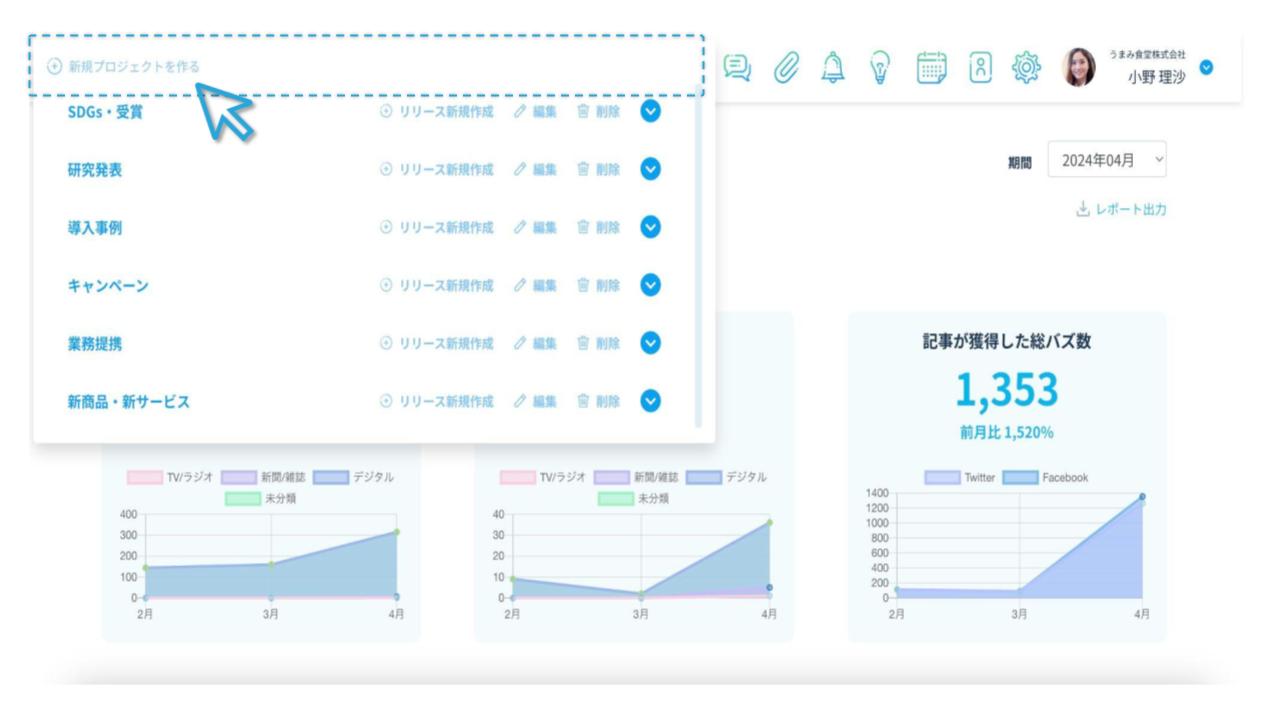This screenshot has height=720, width=1280.
Task: Click 編集 for 導入事例 project
Action: click(x=535, y=228)
